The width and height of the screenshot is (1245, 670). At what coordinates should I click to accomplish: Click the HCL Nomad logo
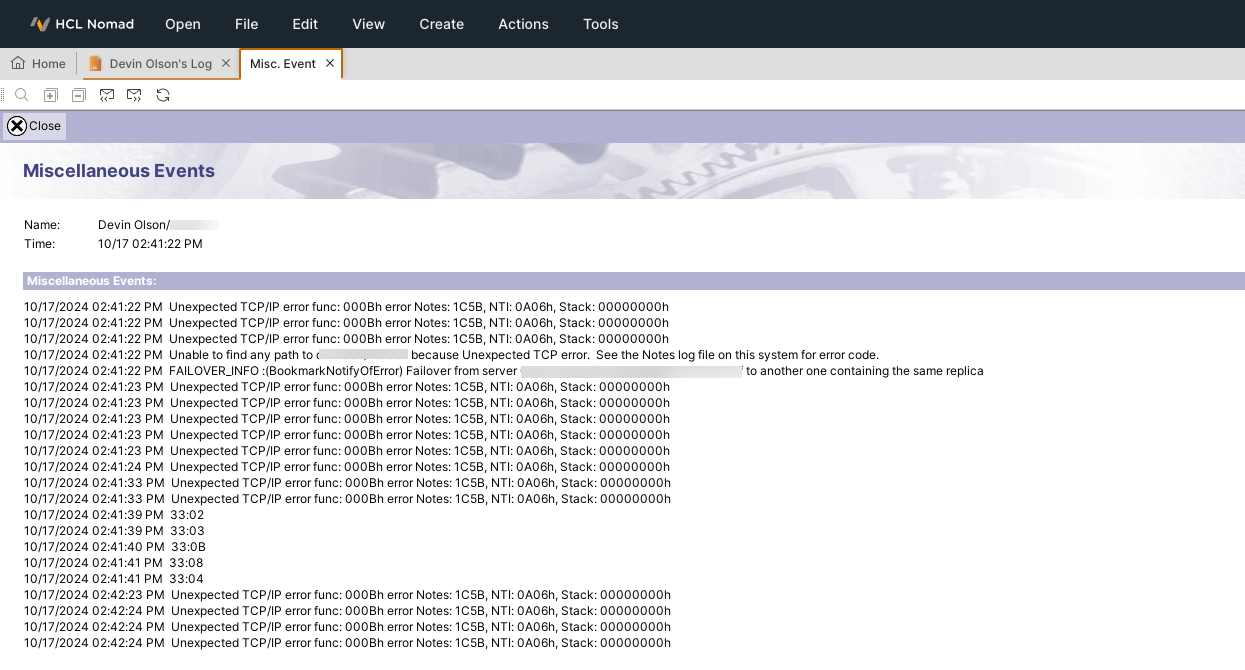click(82, 24)
